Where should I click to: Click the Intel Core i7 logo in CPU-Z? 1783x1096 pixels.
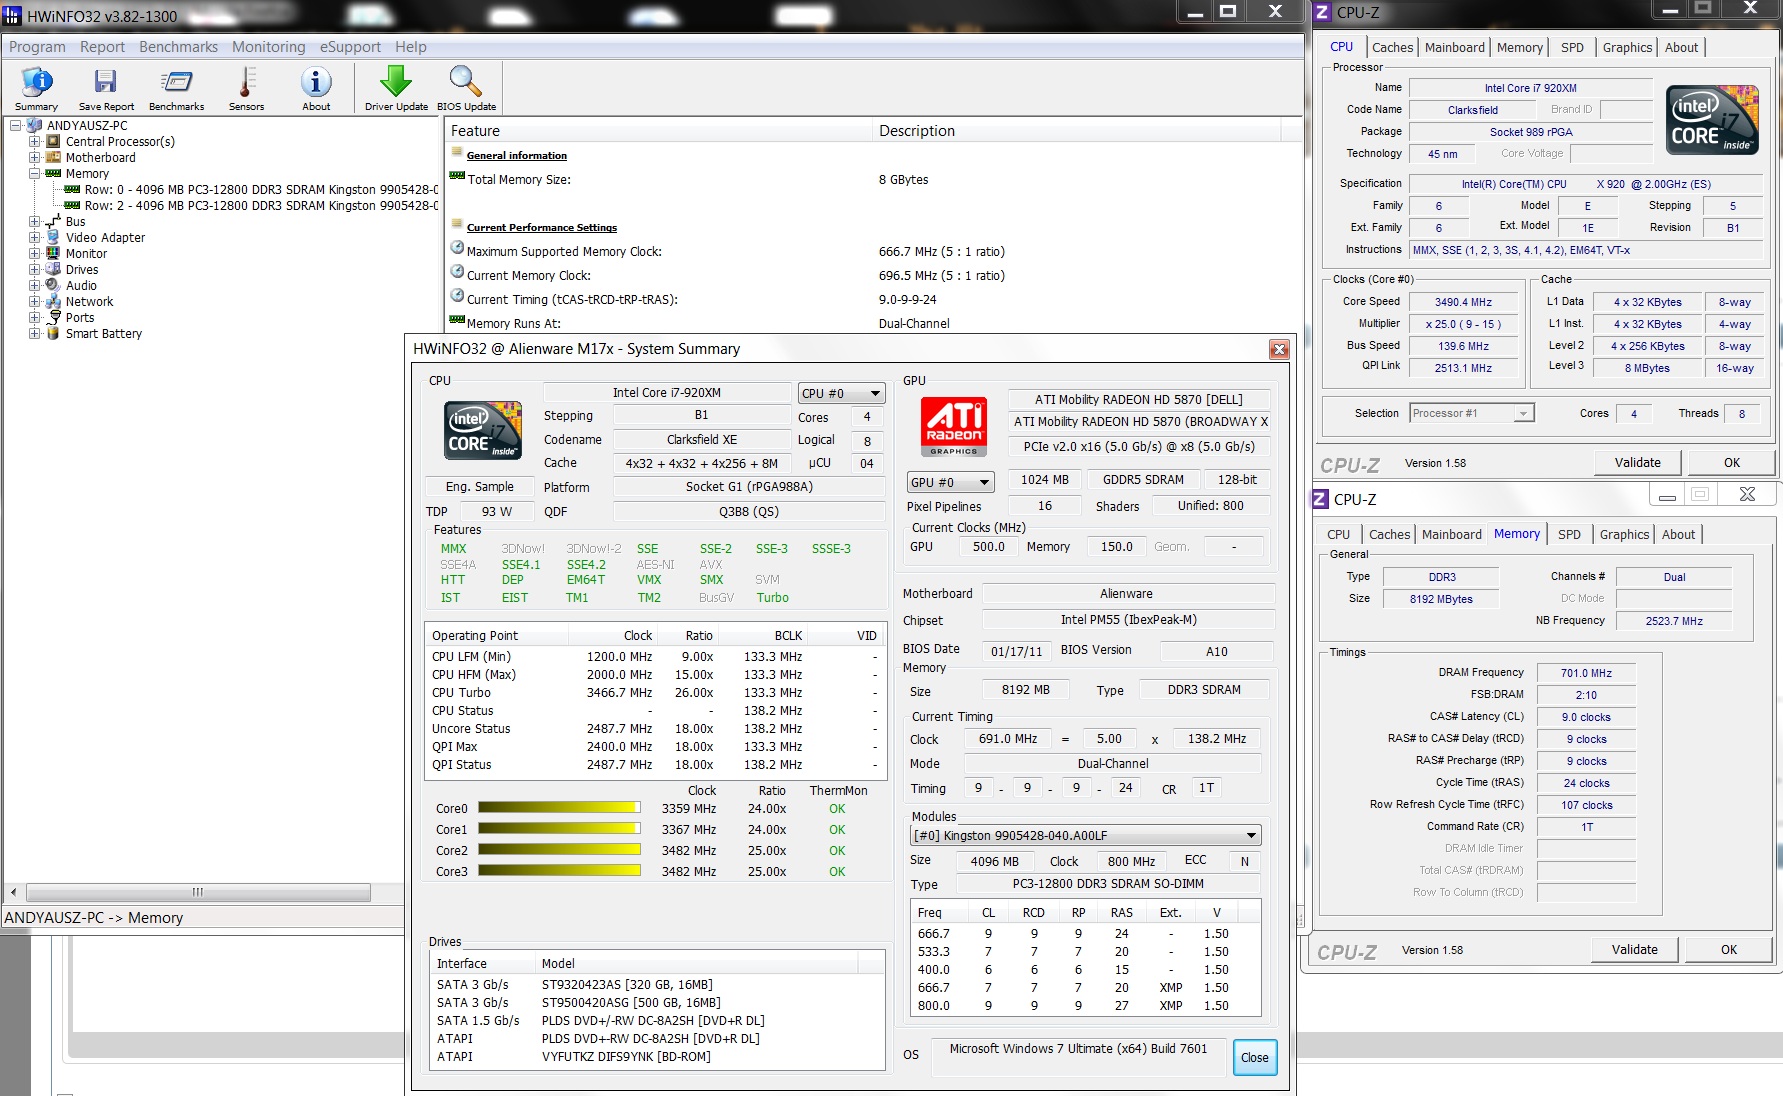click(x=1712, y=120)
